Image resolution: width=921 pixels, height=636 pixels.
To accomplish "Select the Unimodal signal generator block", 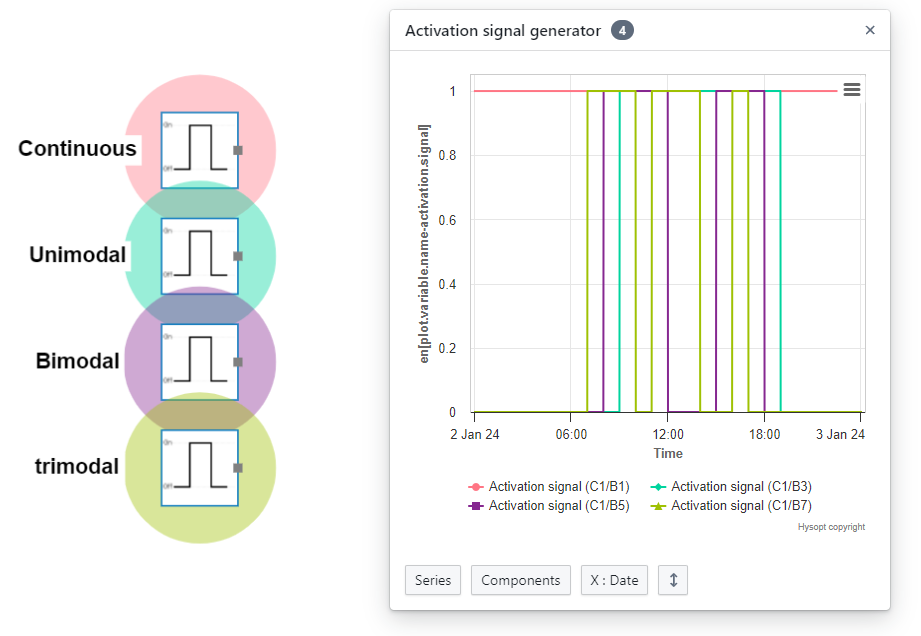I will 199,256.
